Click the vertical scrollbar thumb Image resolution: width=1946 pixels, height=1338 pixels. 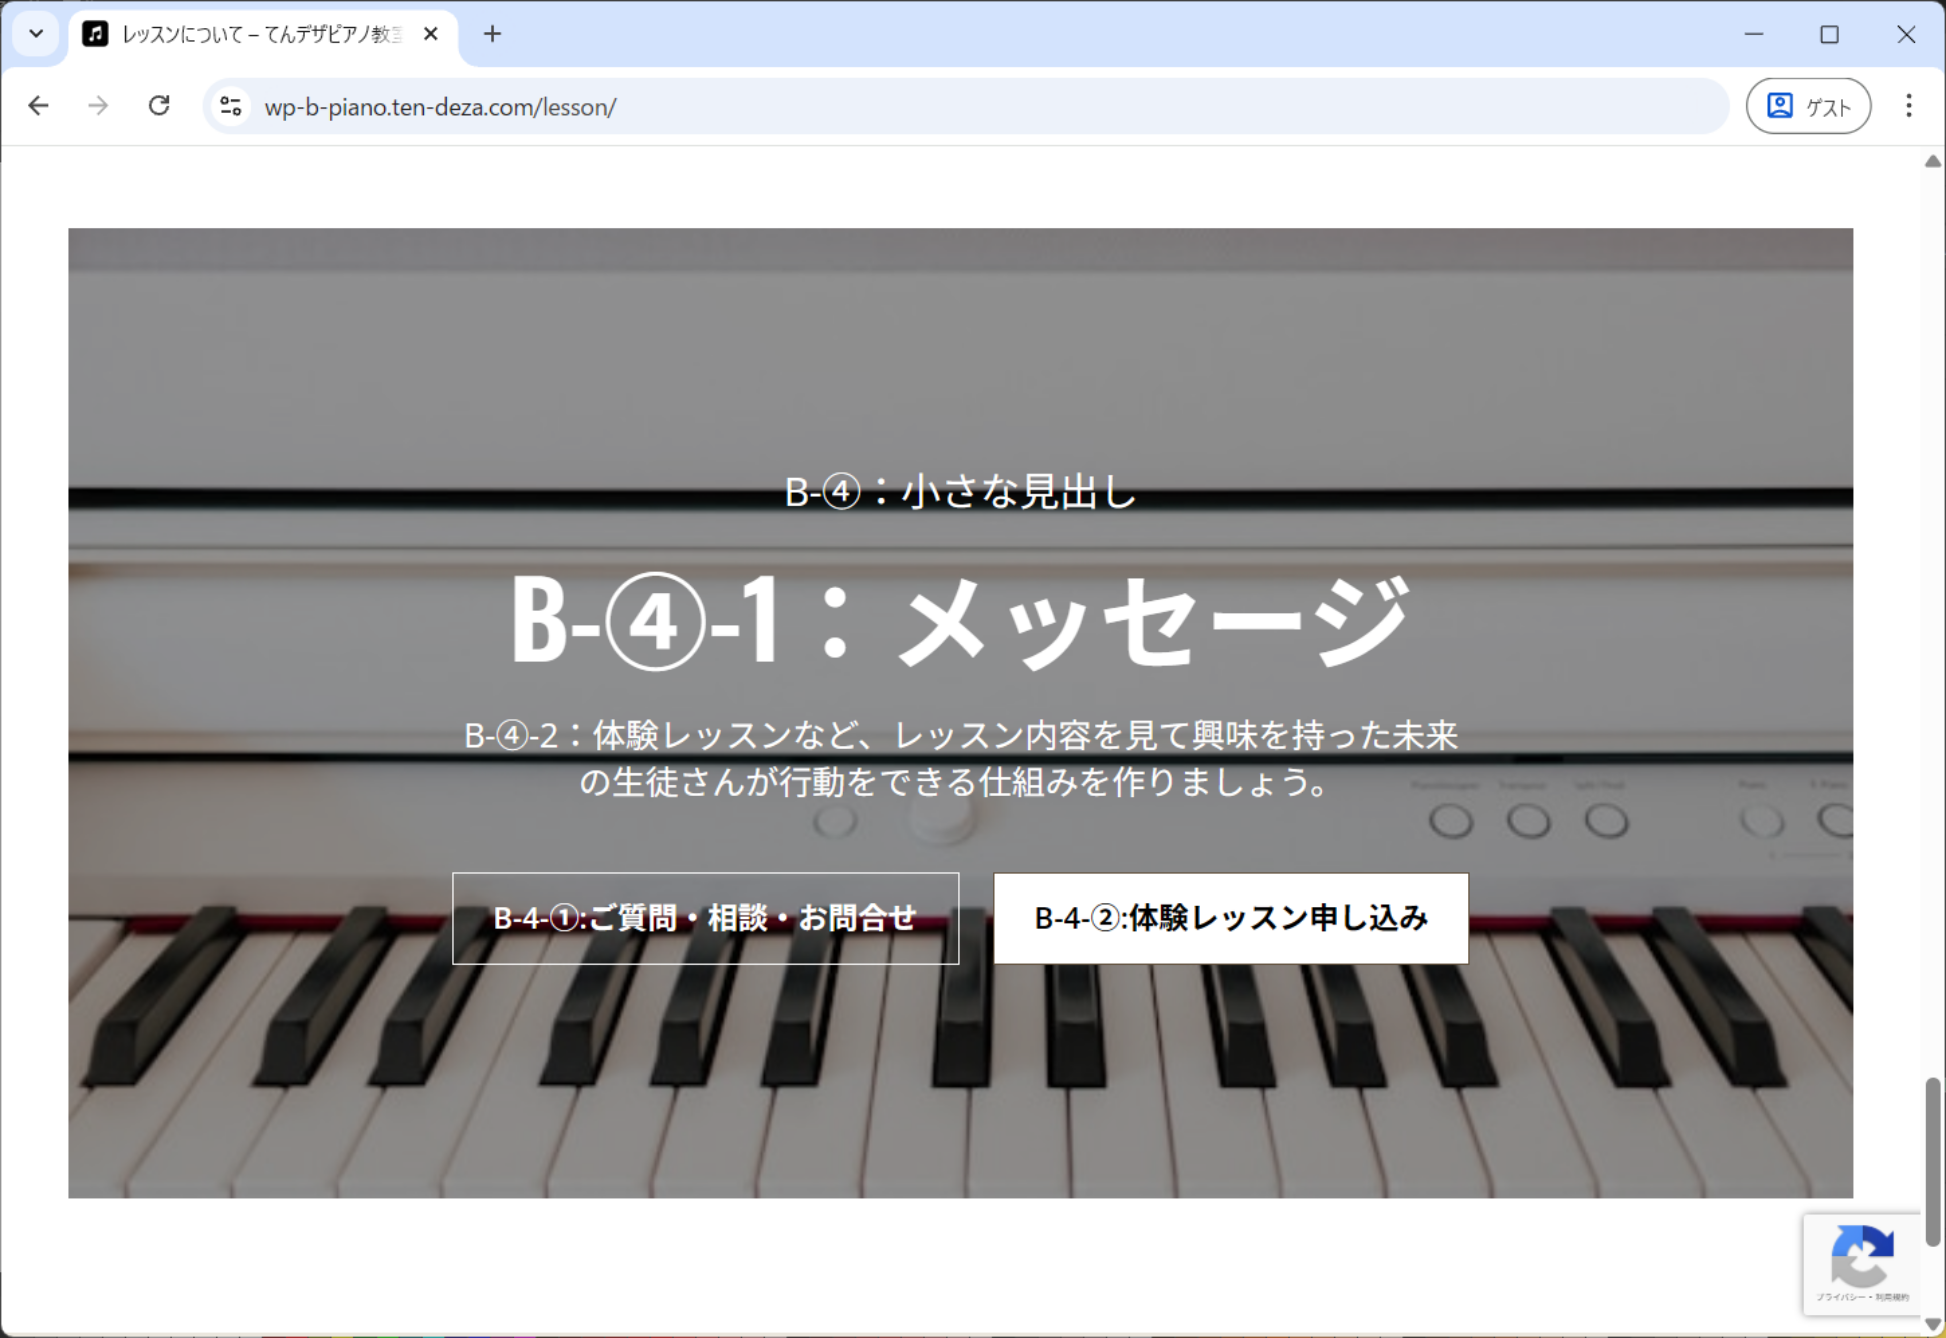point(1932,1160)
